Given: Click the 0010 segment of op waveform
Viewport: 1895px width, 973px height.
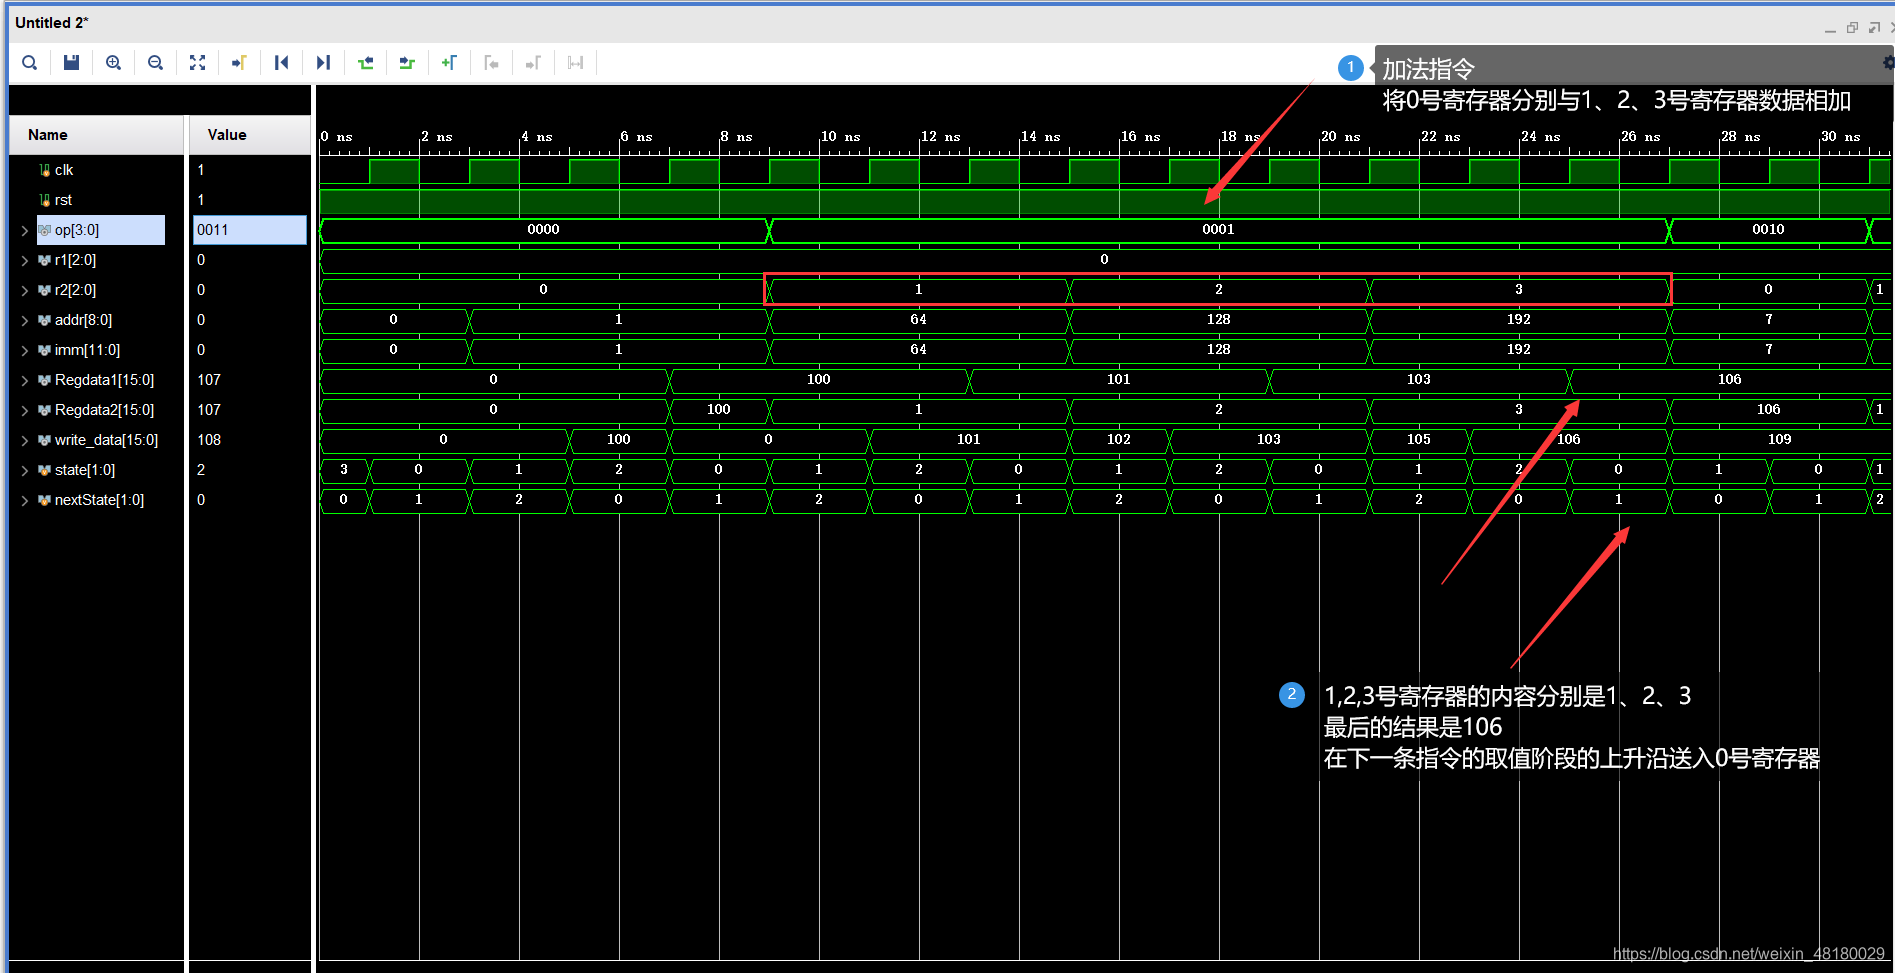Looking at the screenshot, I should pyautogui.click(x=1768, y=230).
